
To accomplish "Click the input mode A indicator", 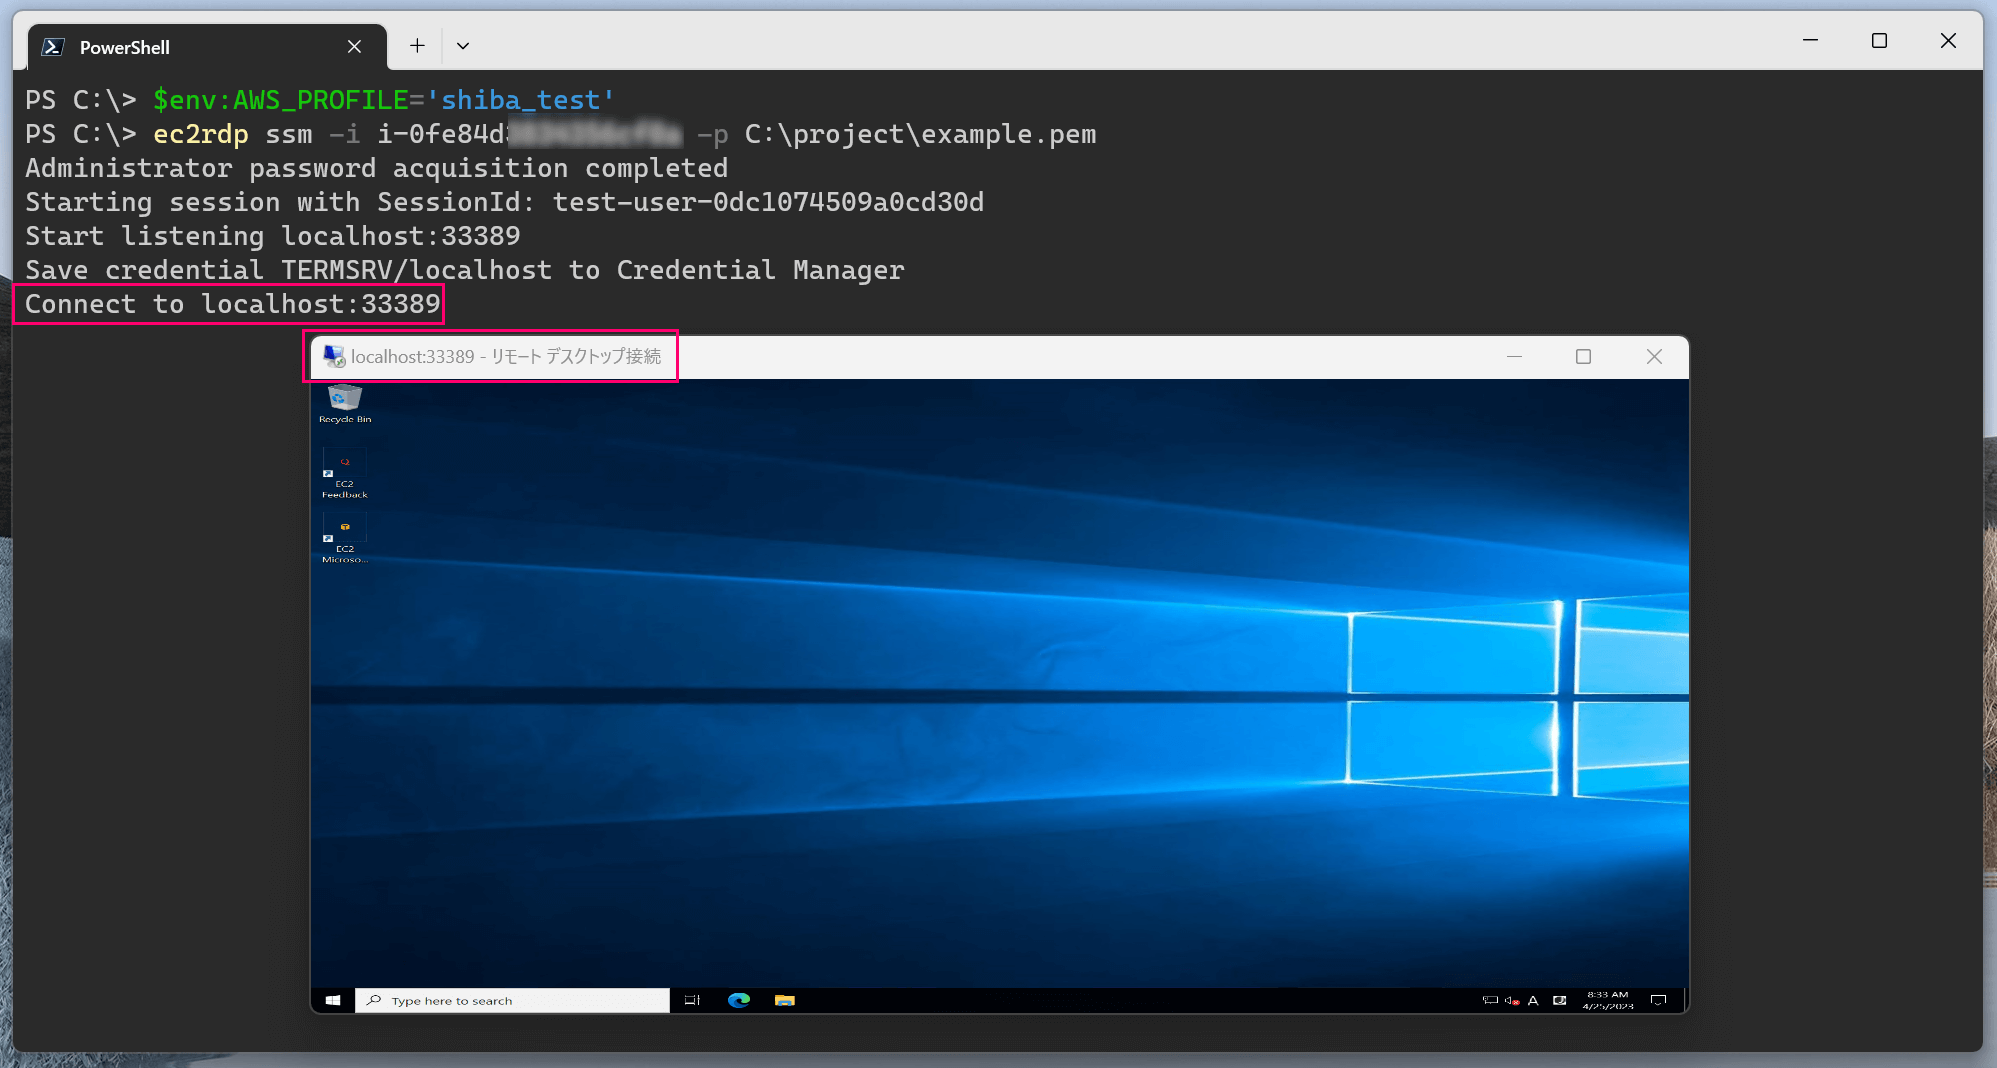I will coord(1533,1000).
